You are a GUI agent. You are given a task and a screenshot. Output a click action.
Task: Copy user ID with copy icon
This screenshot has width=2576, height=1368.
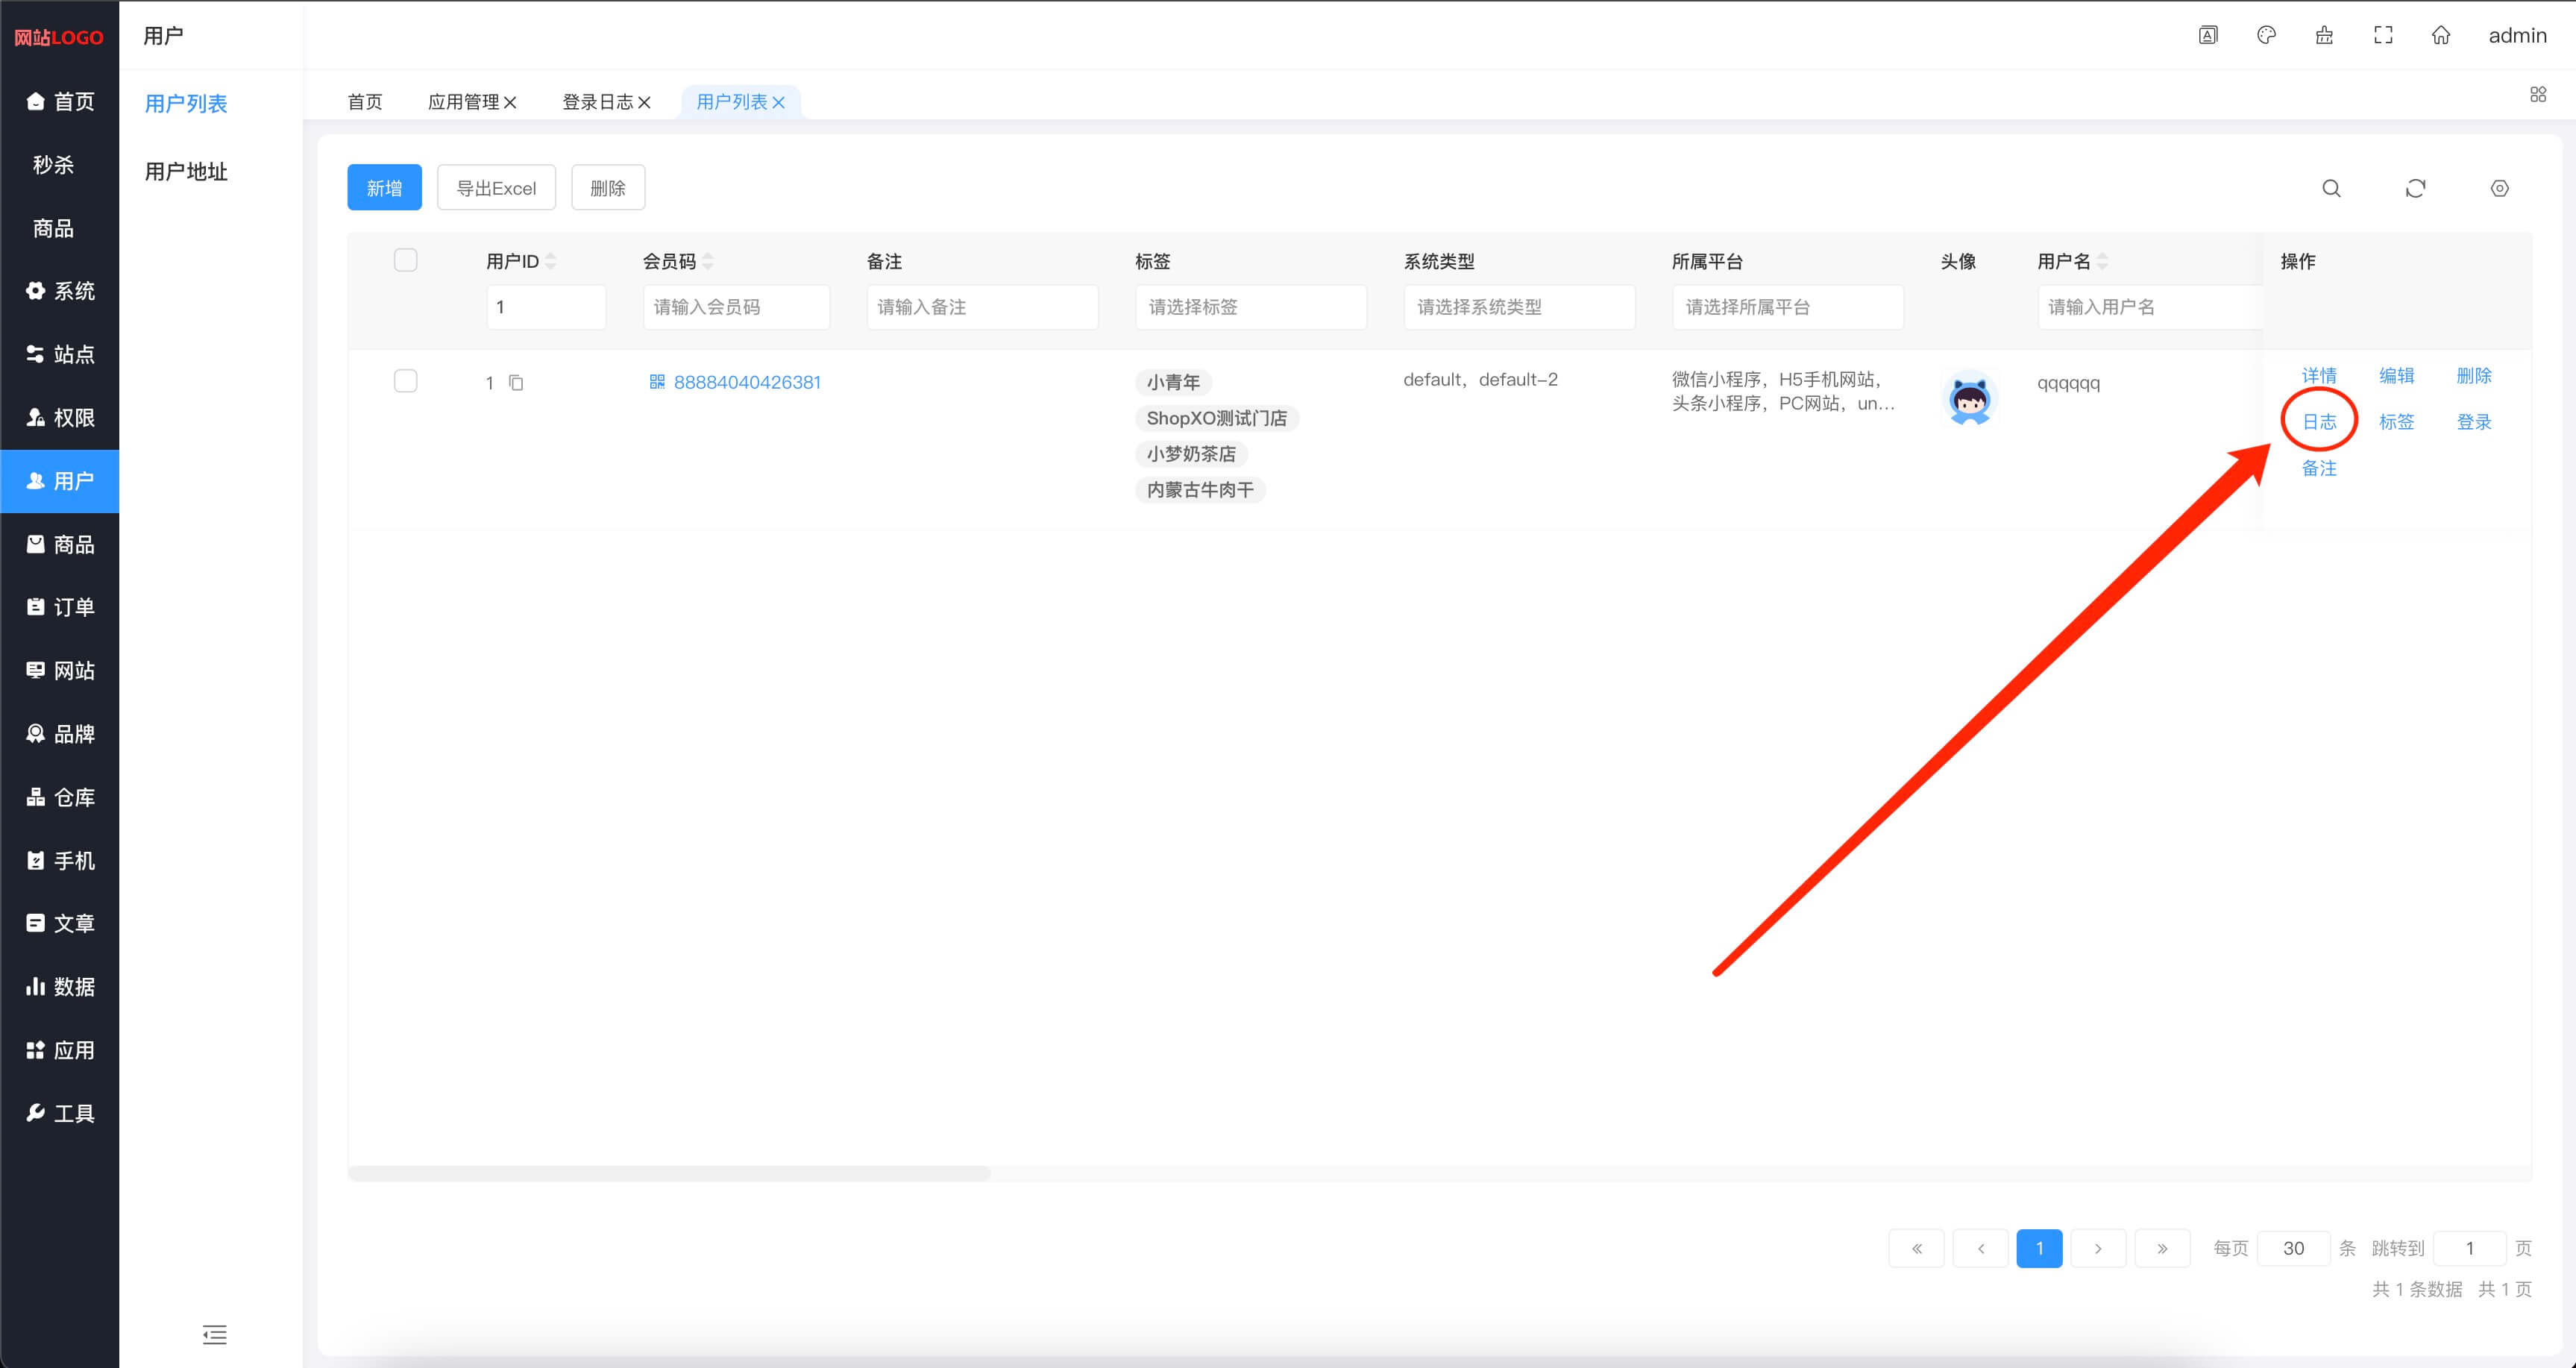516,383
